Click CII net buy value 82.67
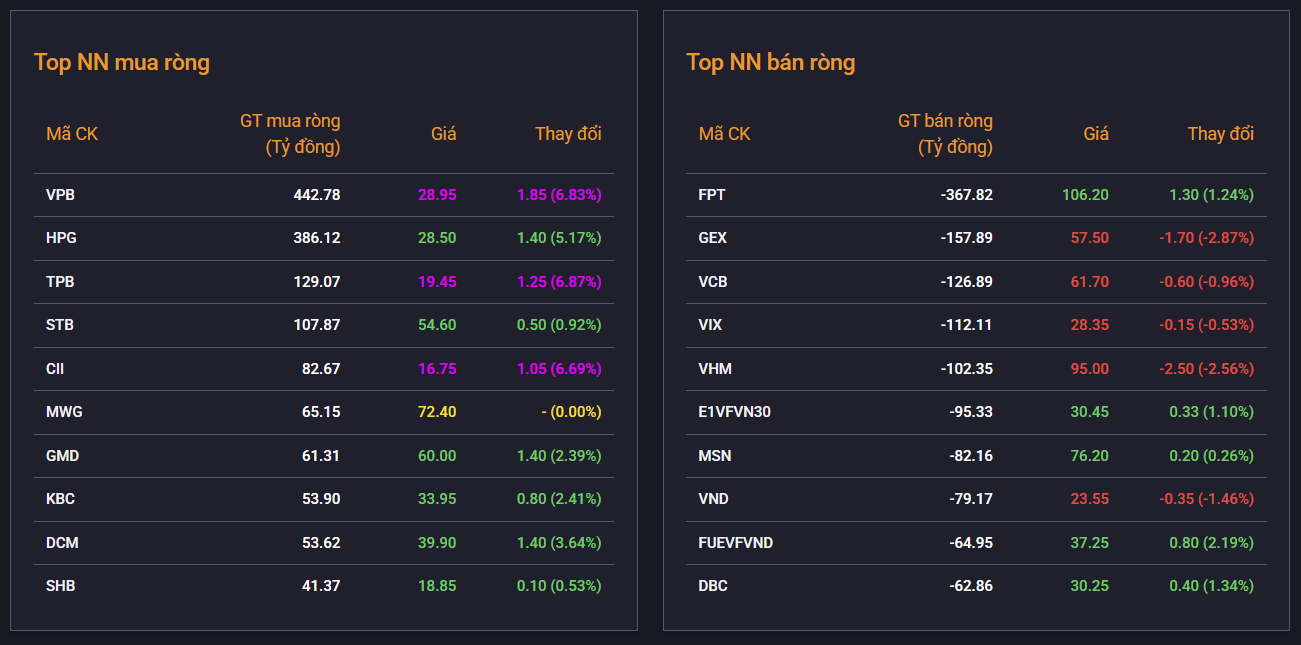This screenshot has width=1301, height=645. 321,369
